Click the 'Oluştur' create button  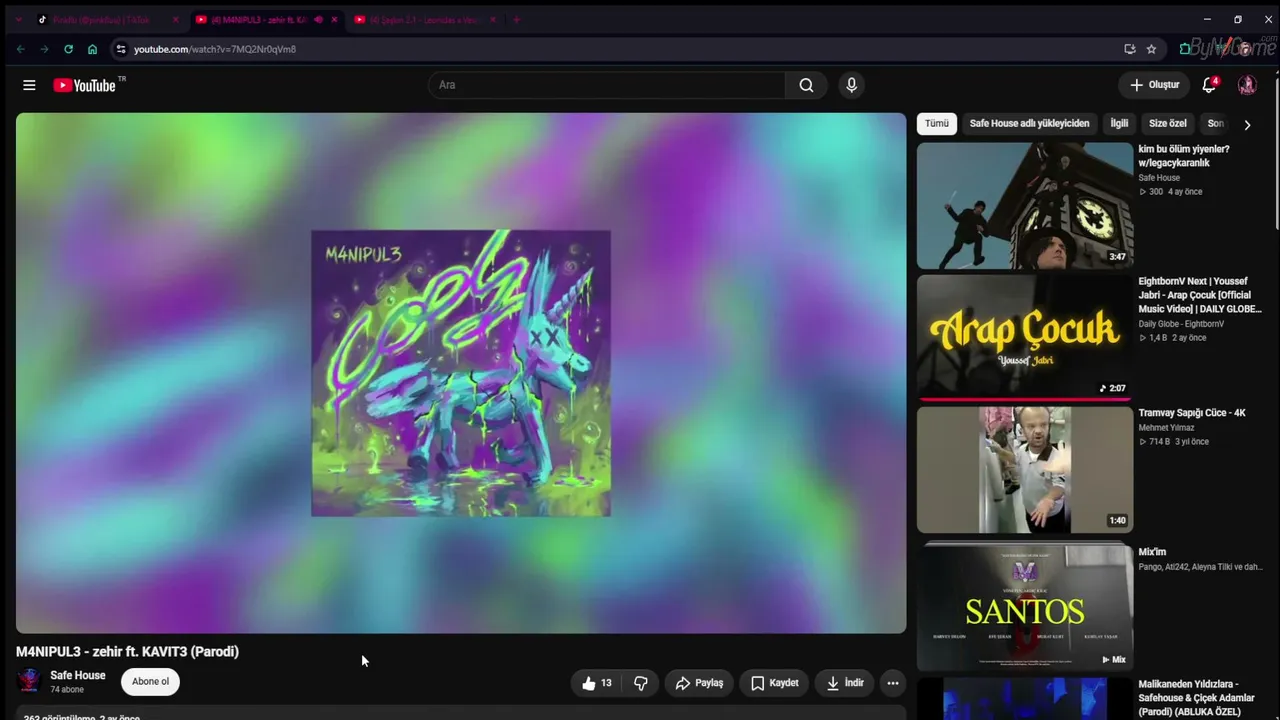coord(1154,85)
